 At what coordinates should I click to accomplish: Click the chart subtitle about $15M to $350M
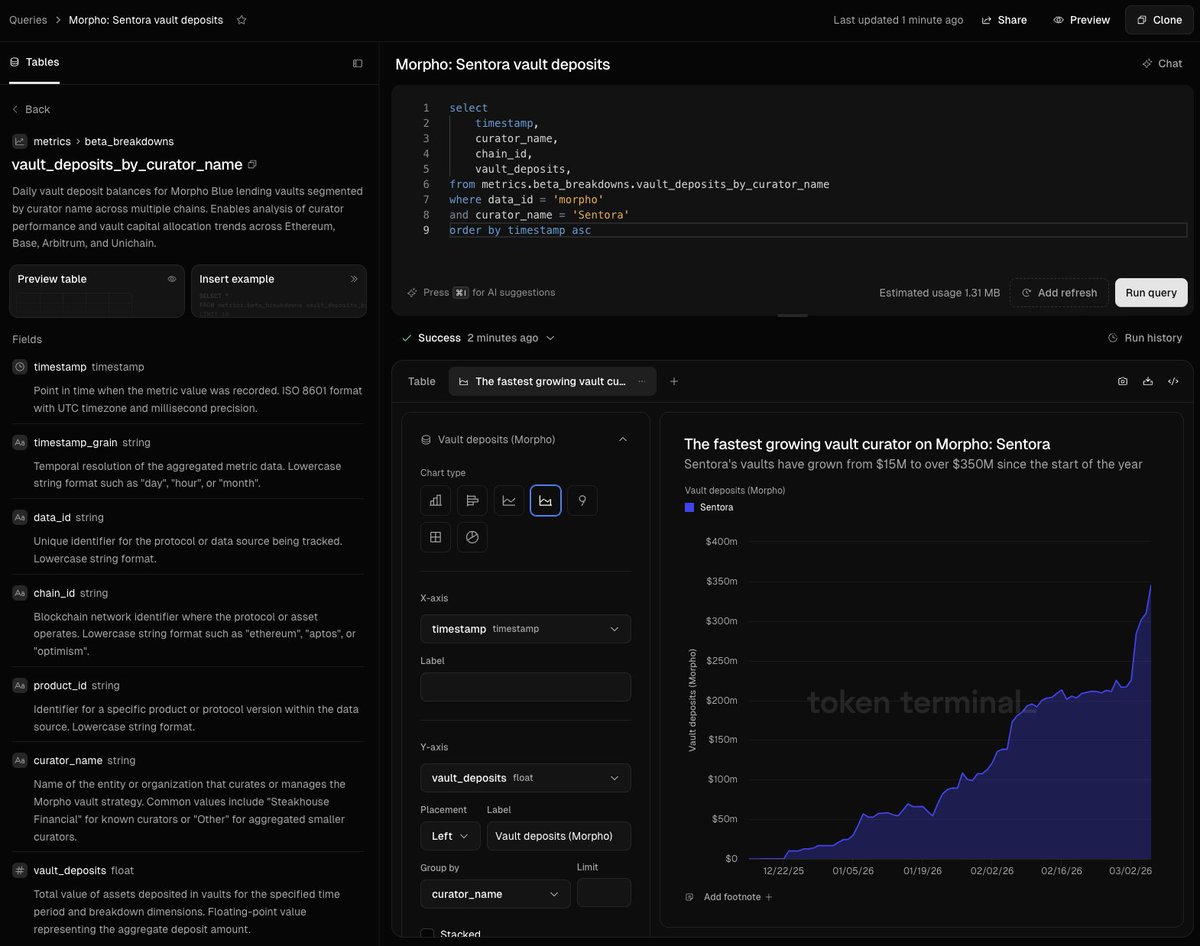[x=913, y=464]
